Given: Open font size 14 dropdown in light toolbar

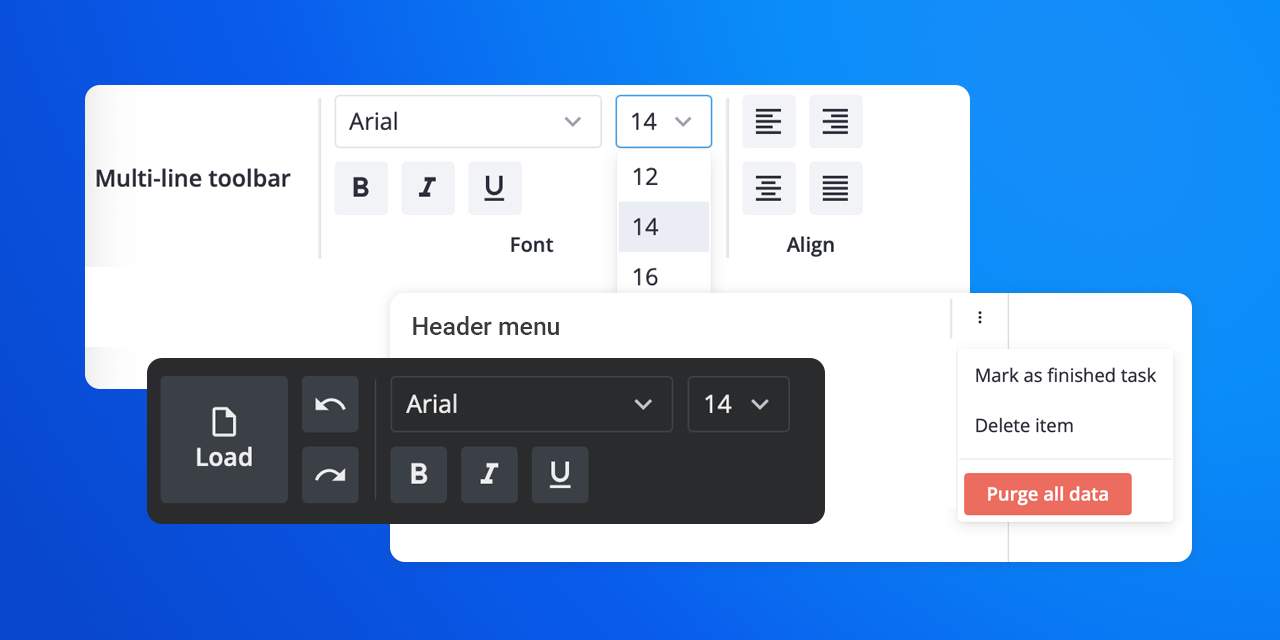Looking at the screenshot, I should click(664, 122).
